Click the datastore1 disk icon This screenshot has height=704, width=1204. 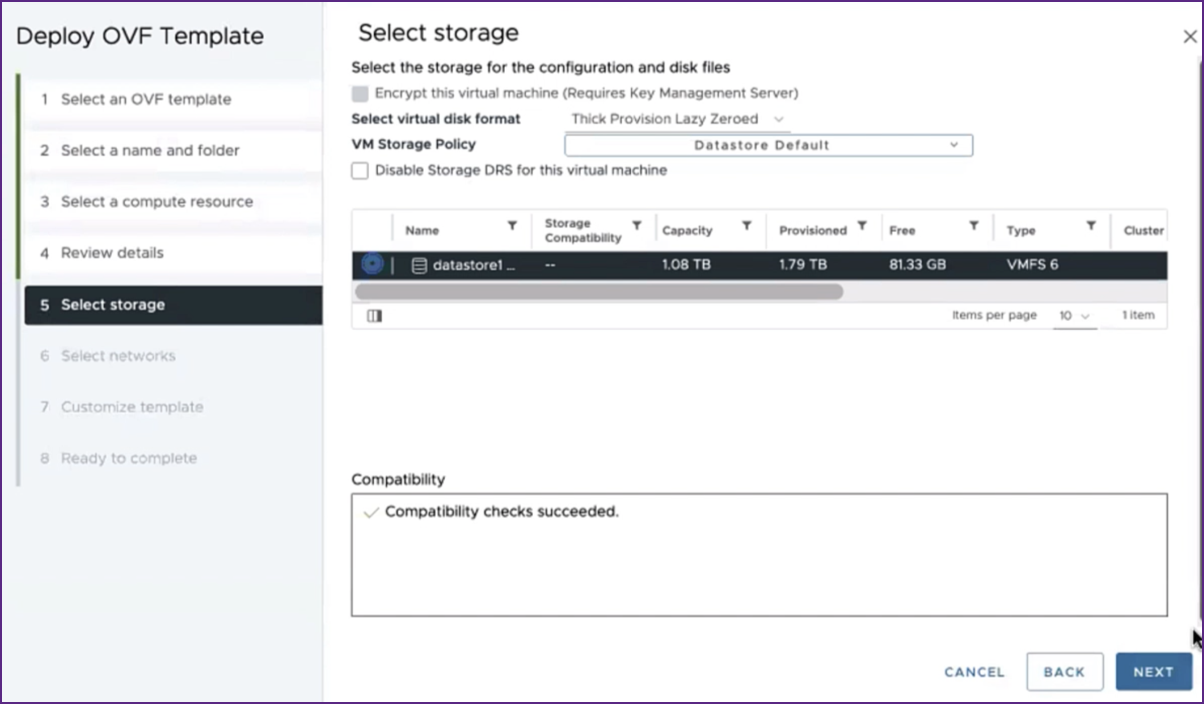click(419, 266)
